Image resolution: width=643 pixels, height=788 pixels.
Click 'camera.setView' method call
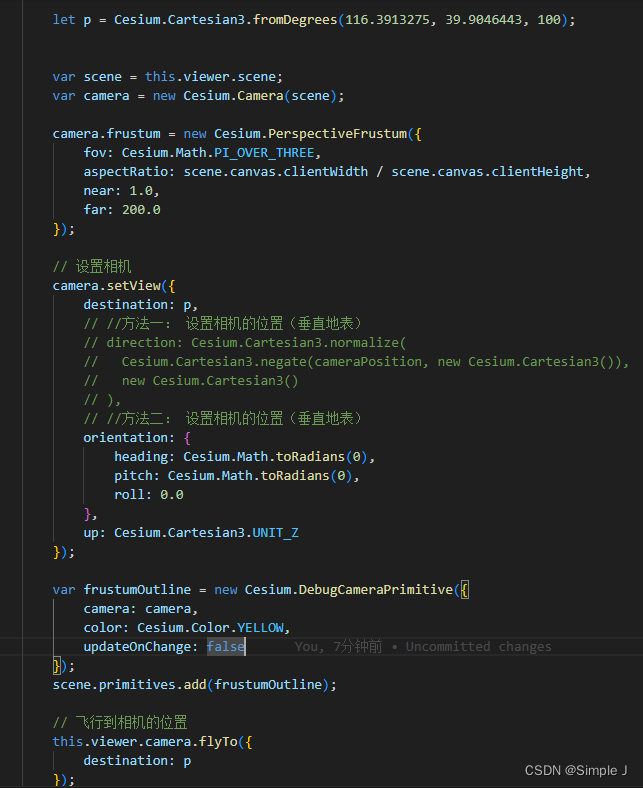point(107,286)
